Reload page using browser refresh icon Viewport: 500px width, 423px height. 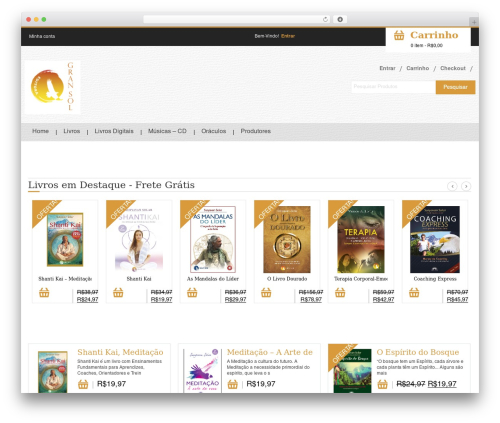click(x=325, y=19)
